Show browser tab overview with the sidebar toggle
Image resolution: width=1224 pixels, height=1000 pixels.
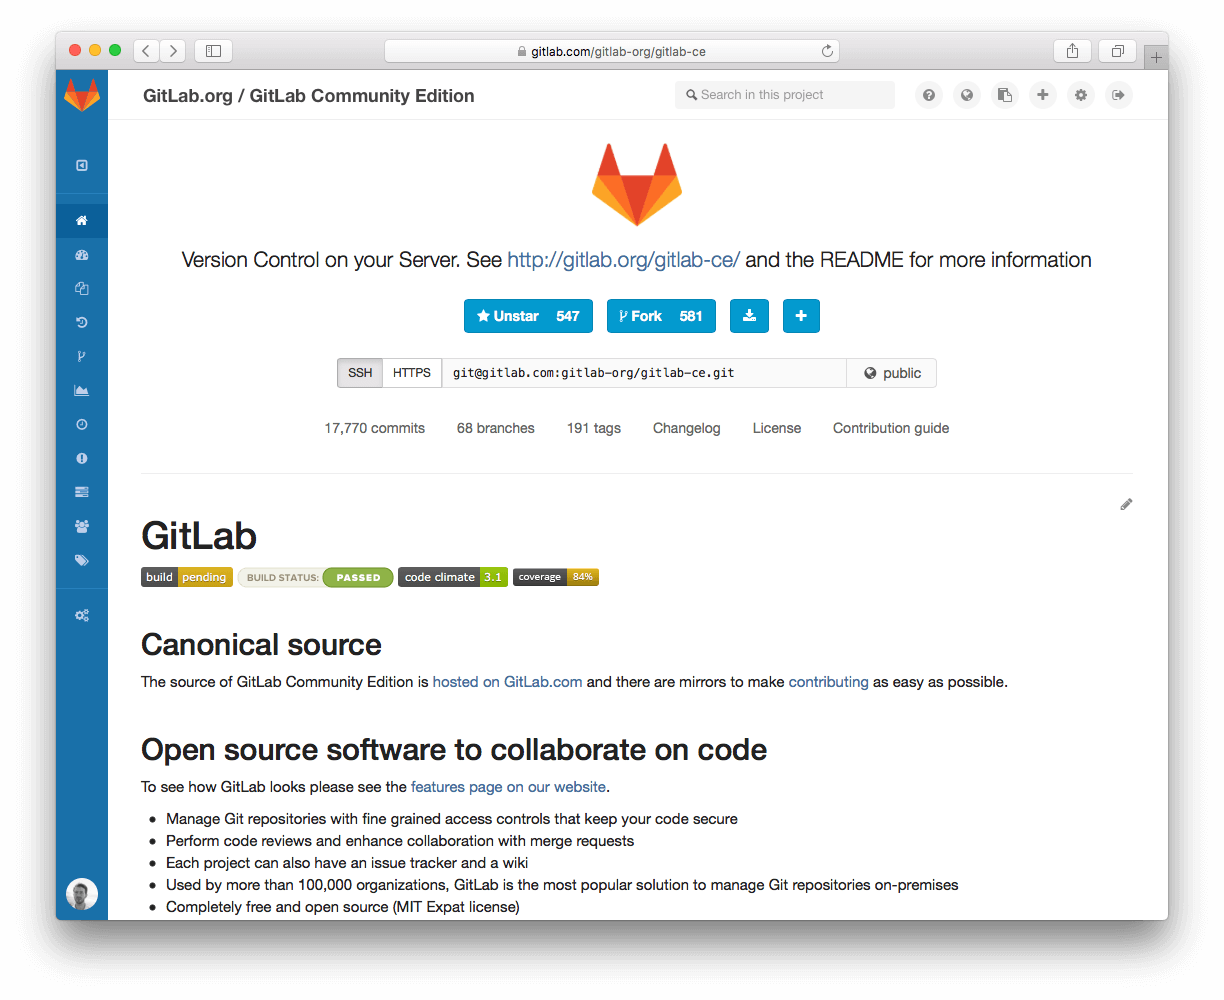click(213, 50)
